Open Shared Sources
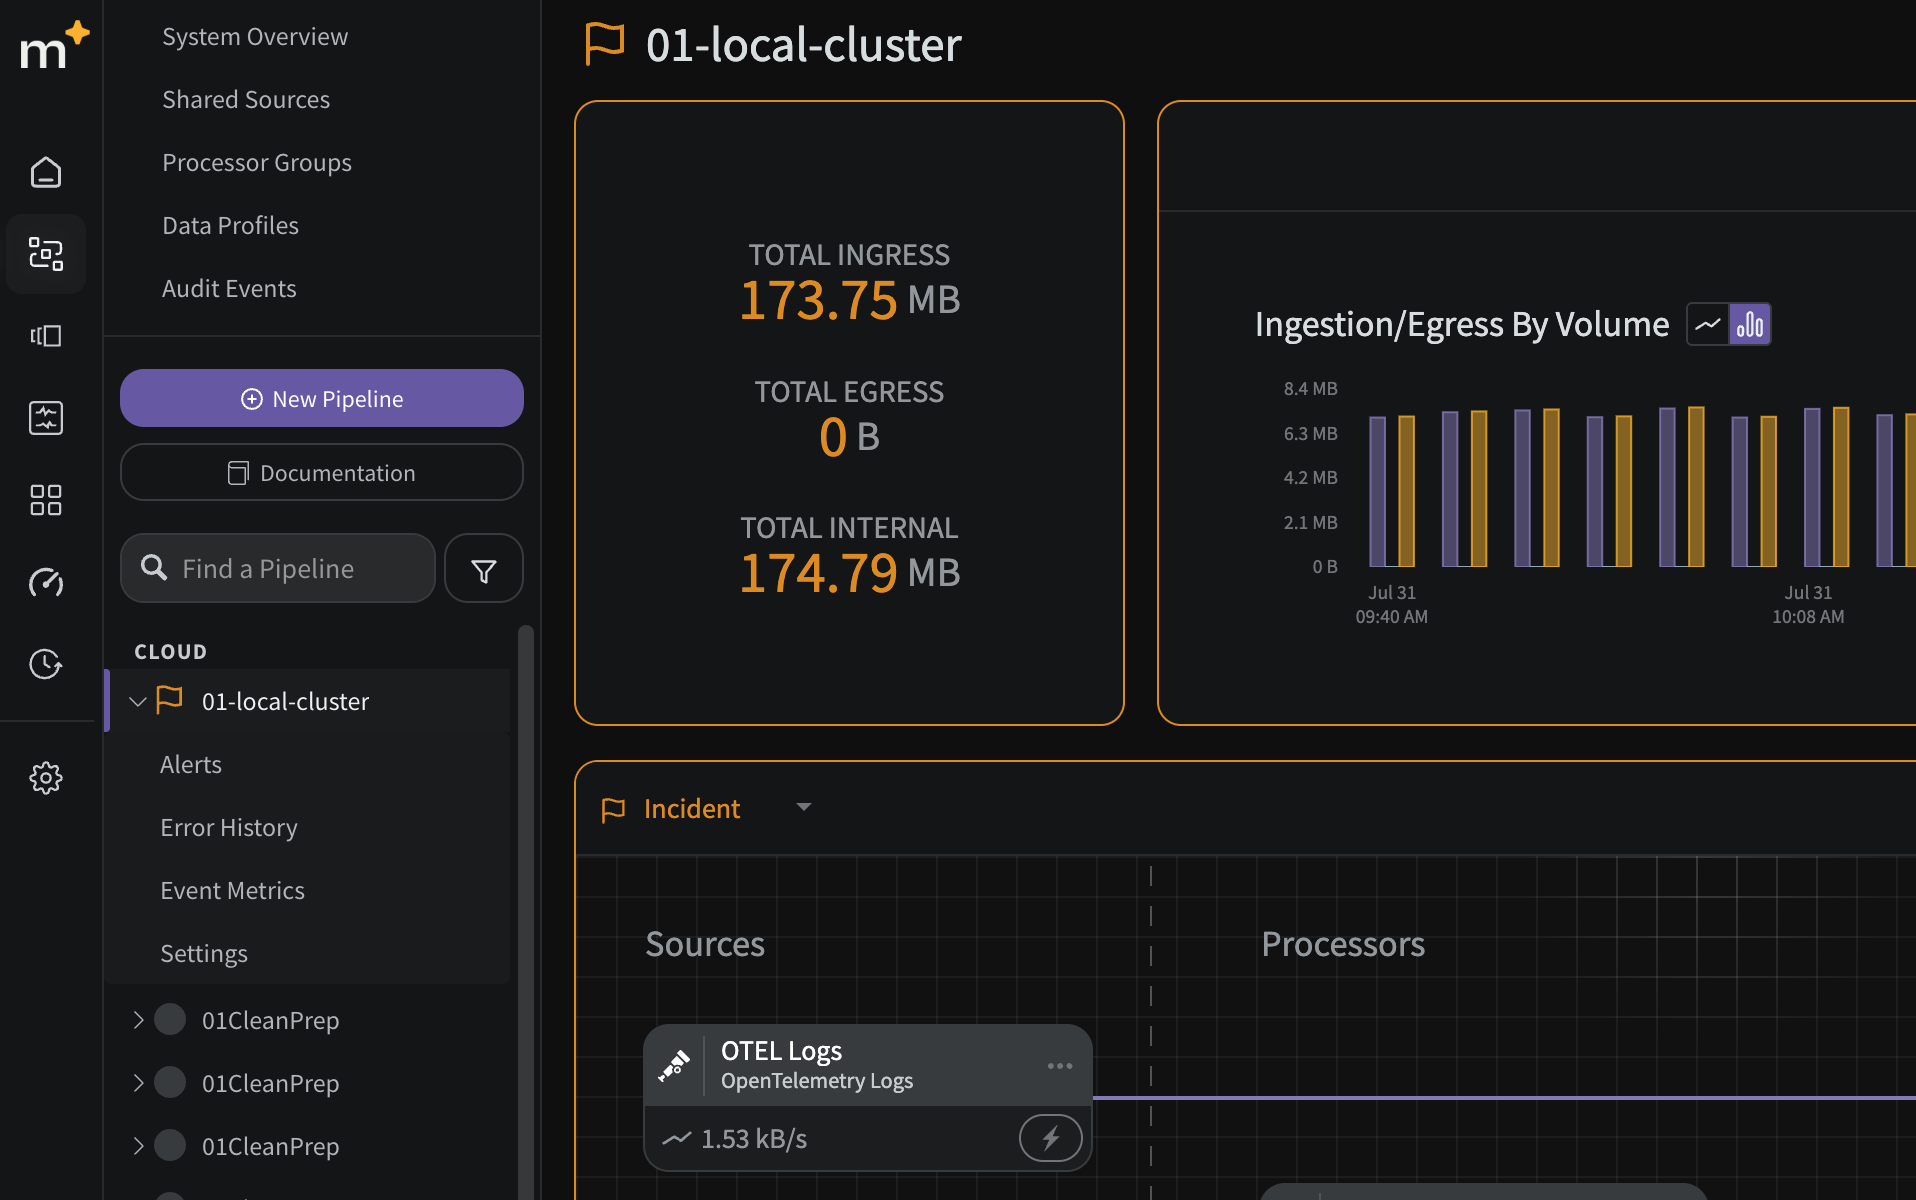This screenshot has width=1916, height=1200. (246, 100)
